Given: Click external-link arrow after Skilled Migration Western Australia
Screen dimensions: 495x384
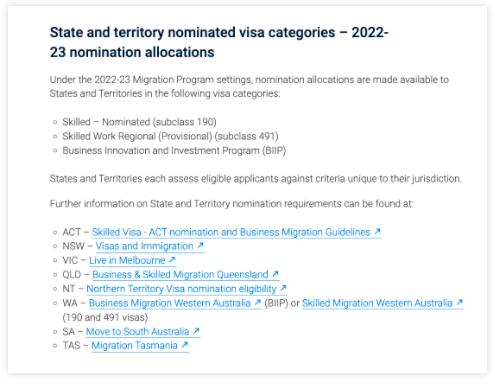Looking at the screenshot, I should [x=459, y=302].
